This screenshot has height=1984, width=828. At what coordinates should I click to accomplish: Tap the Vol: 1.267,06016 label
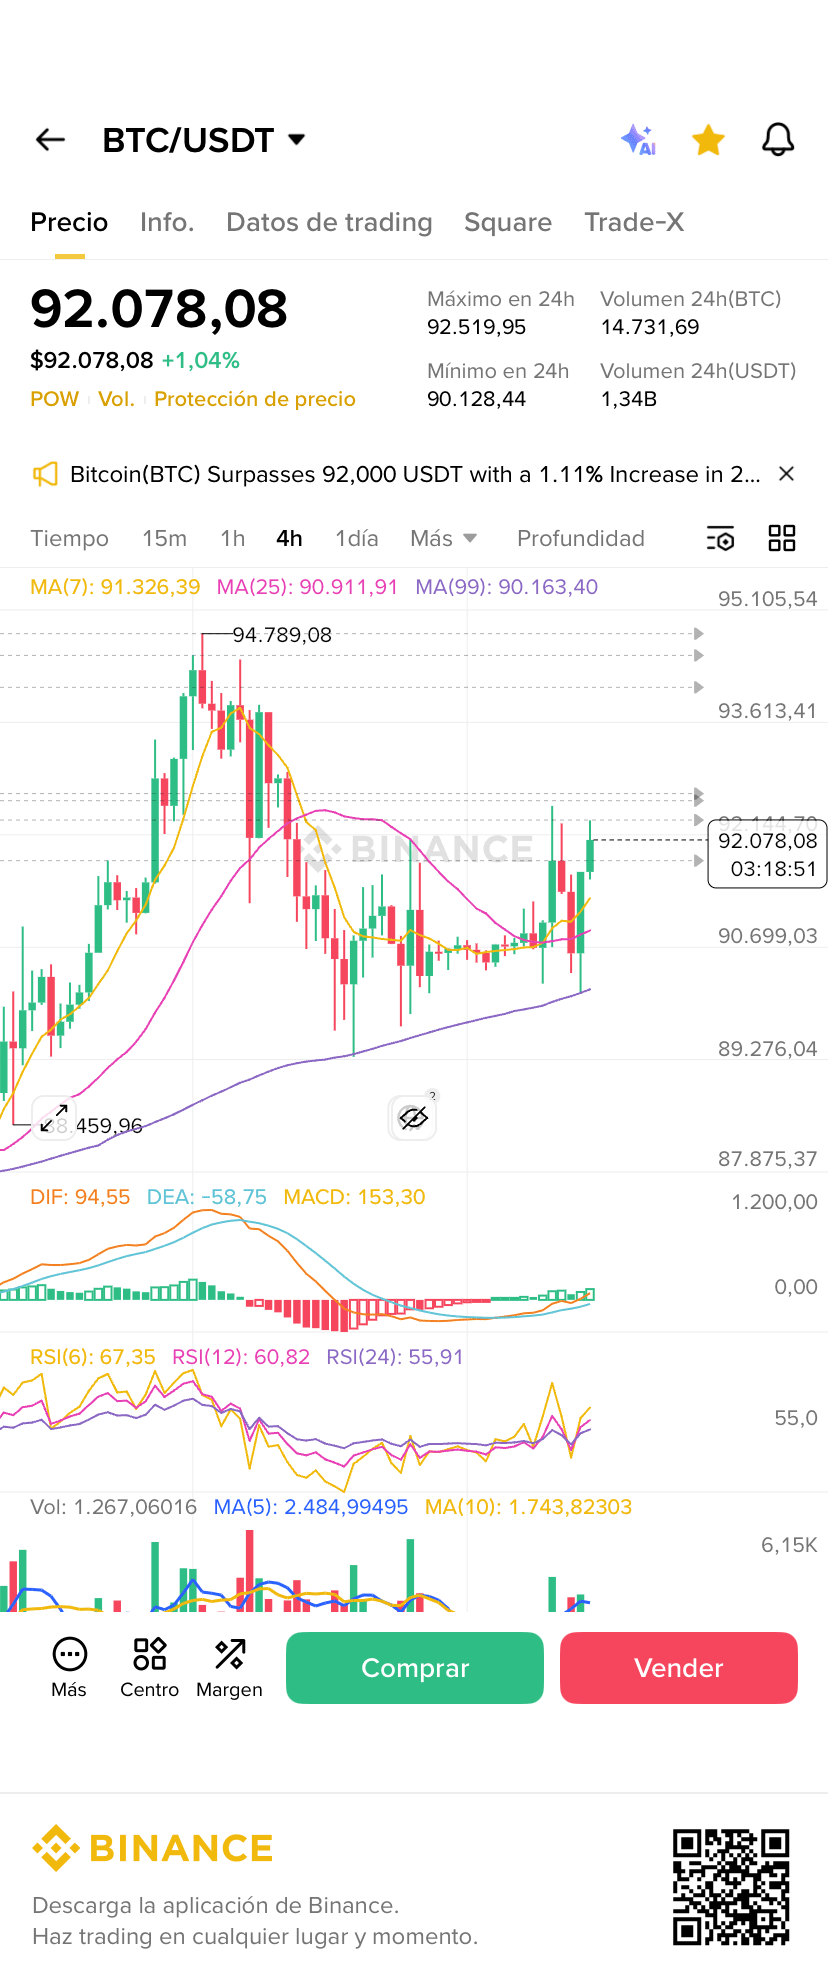(113, 1507)
